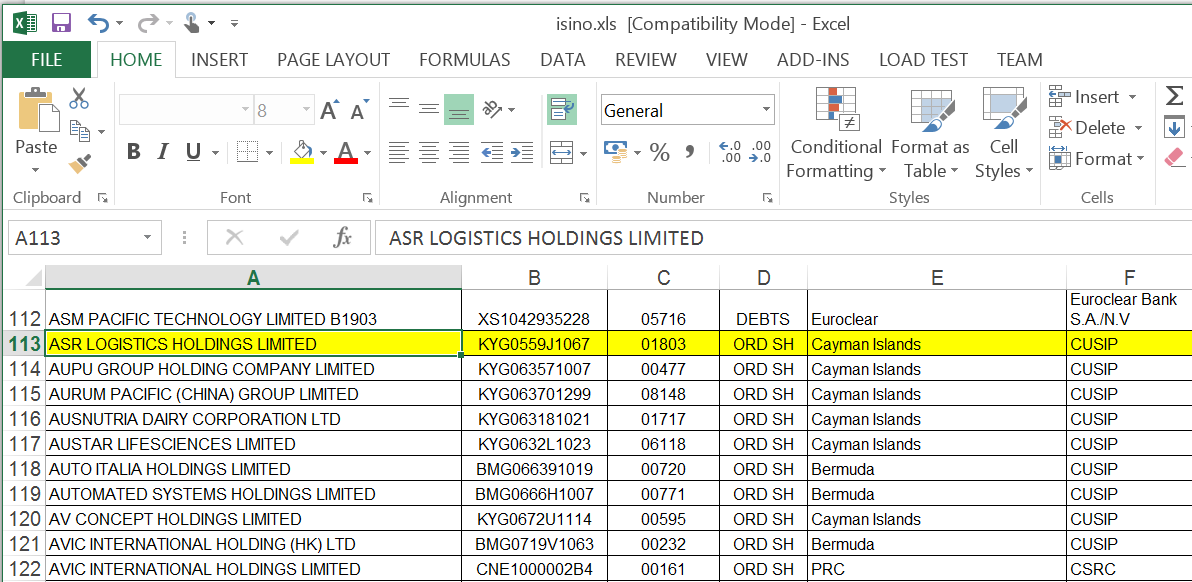Toggle Bottom Align (highlighted) button
Image resolution: width=1192 pixels, height=582 pixels.
click(x=459, y=109)
